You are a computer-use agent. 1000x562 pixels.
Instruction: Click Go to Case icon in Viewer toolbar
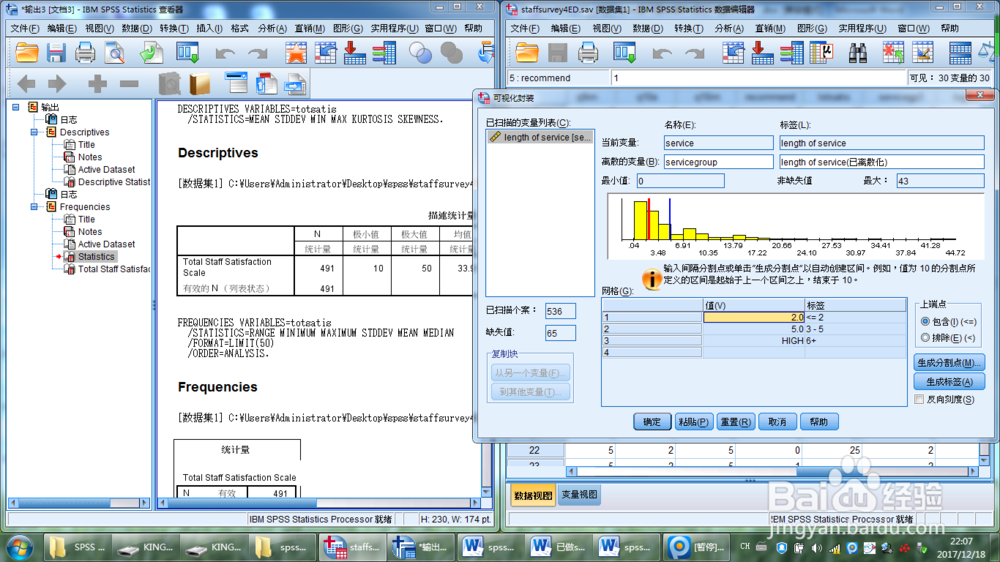(325, 53)
